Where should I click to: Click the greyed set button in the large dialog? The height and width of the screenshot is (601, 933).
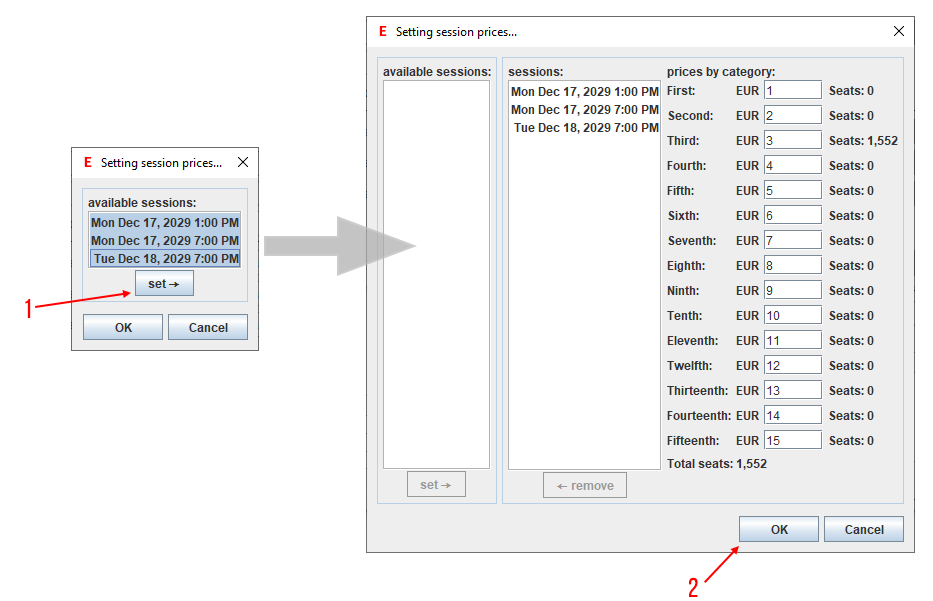tap(436, 484)
